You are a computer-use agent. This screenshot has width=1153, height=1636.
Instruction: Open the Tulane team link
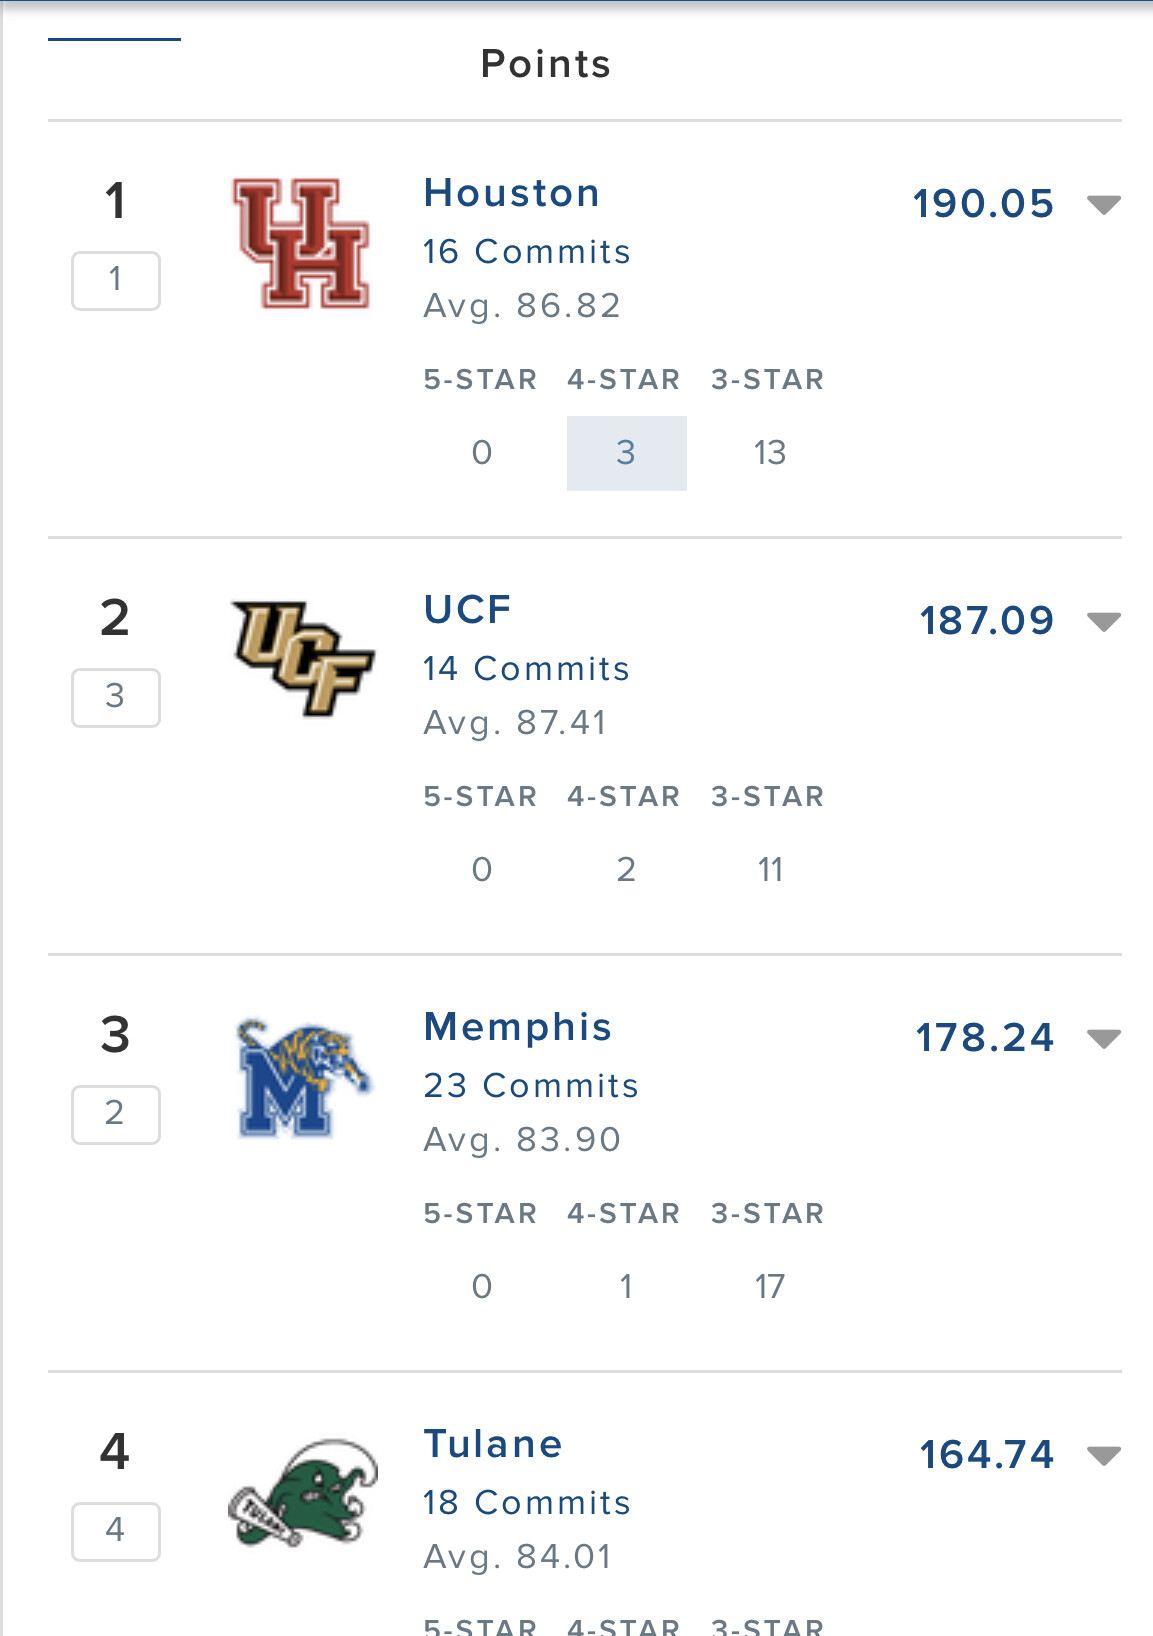[493, 1444]
